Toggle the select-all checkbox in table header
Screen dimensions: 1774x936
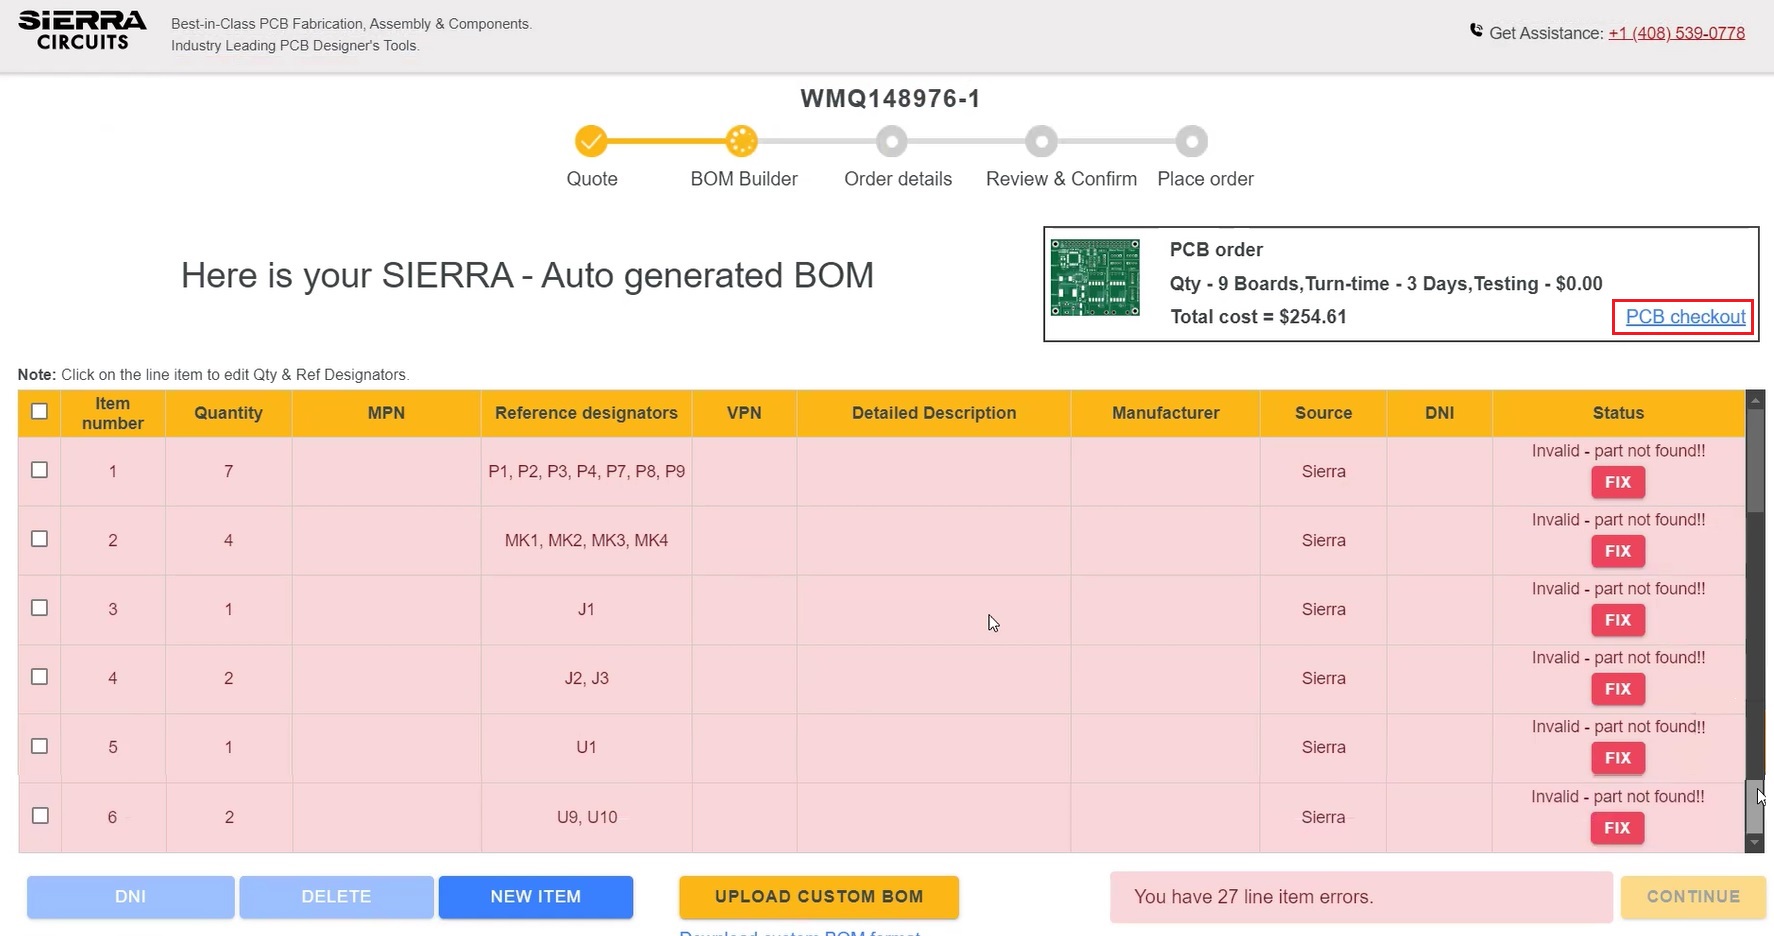pyautogui.click(x=39, y=411)
